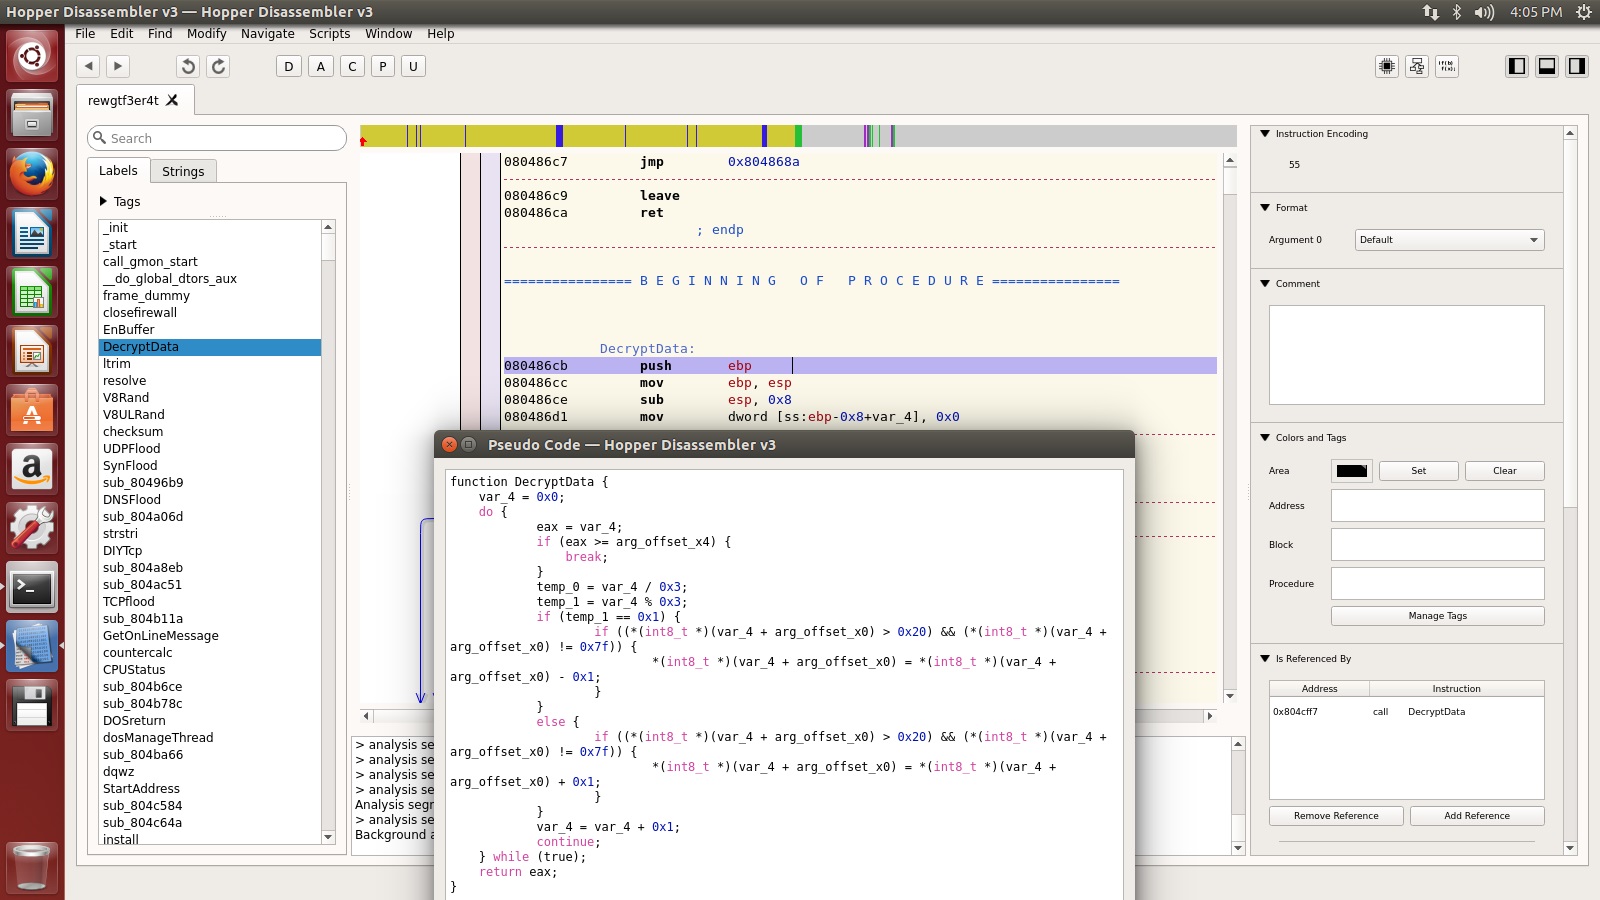Click the Comment text box
1600x900 pixels.
coord(1406,355)
